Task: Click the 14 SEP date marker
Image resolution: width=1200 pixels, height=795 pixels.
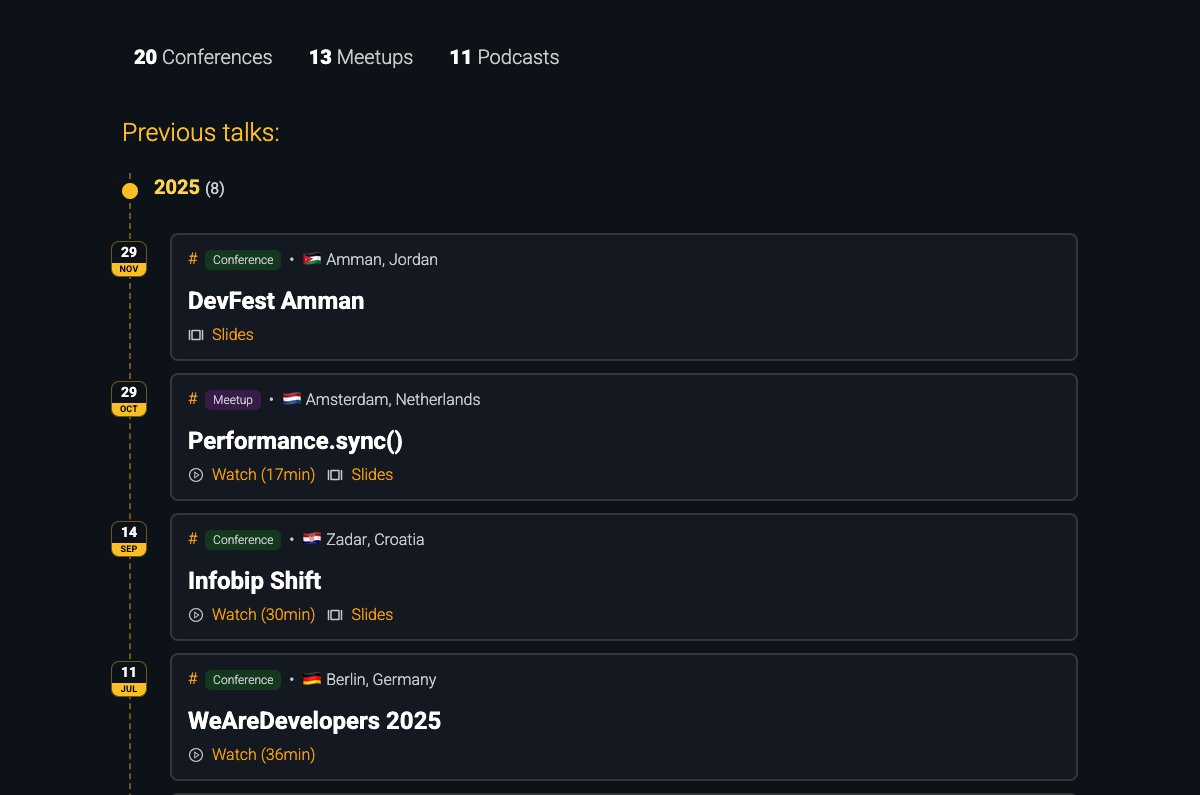Action: tap(129, 539)
